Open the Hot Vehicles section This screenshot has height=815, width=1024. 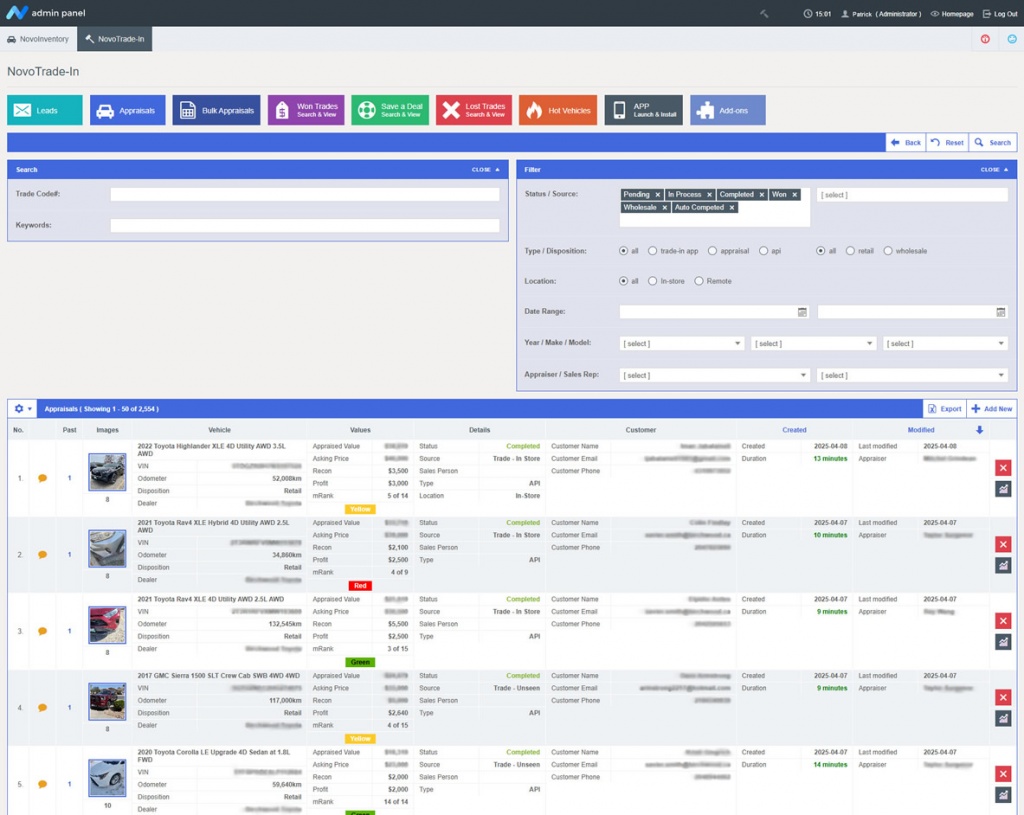pyautogui.click(x=558, y=110)
